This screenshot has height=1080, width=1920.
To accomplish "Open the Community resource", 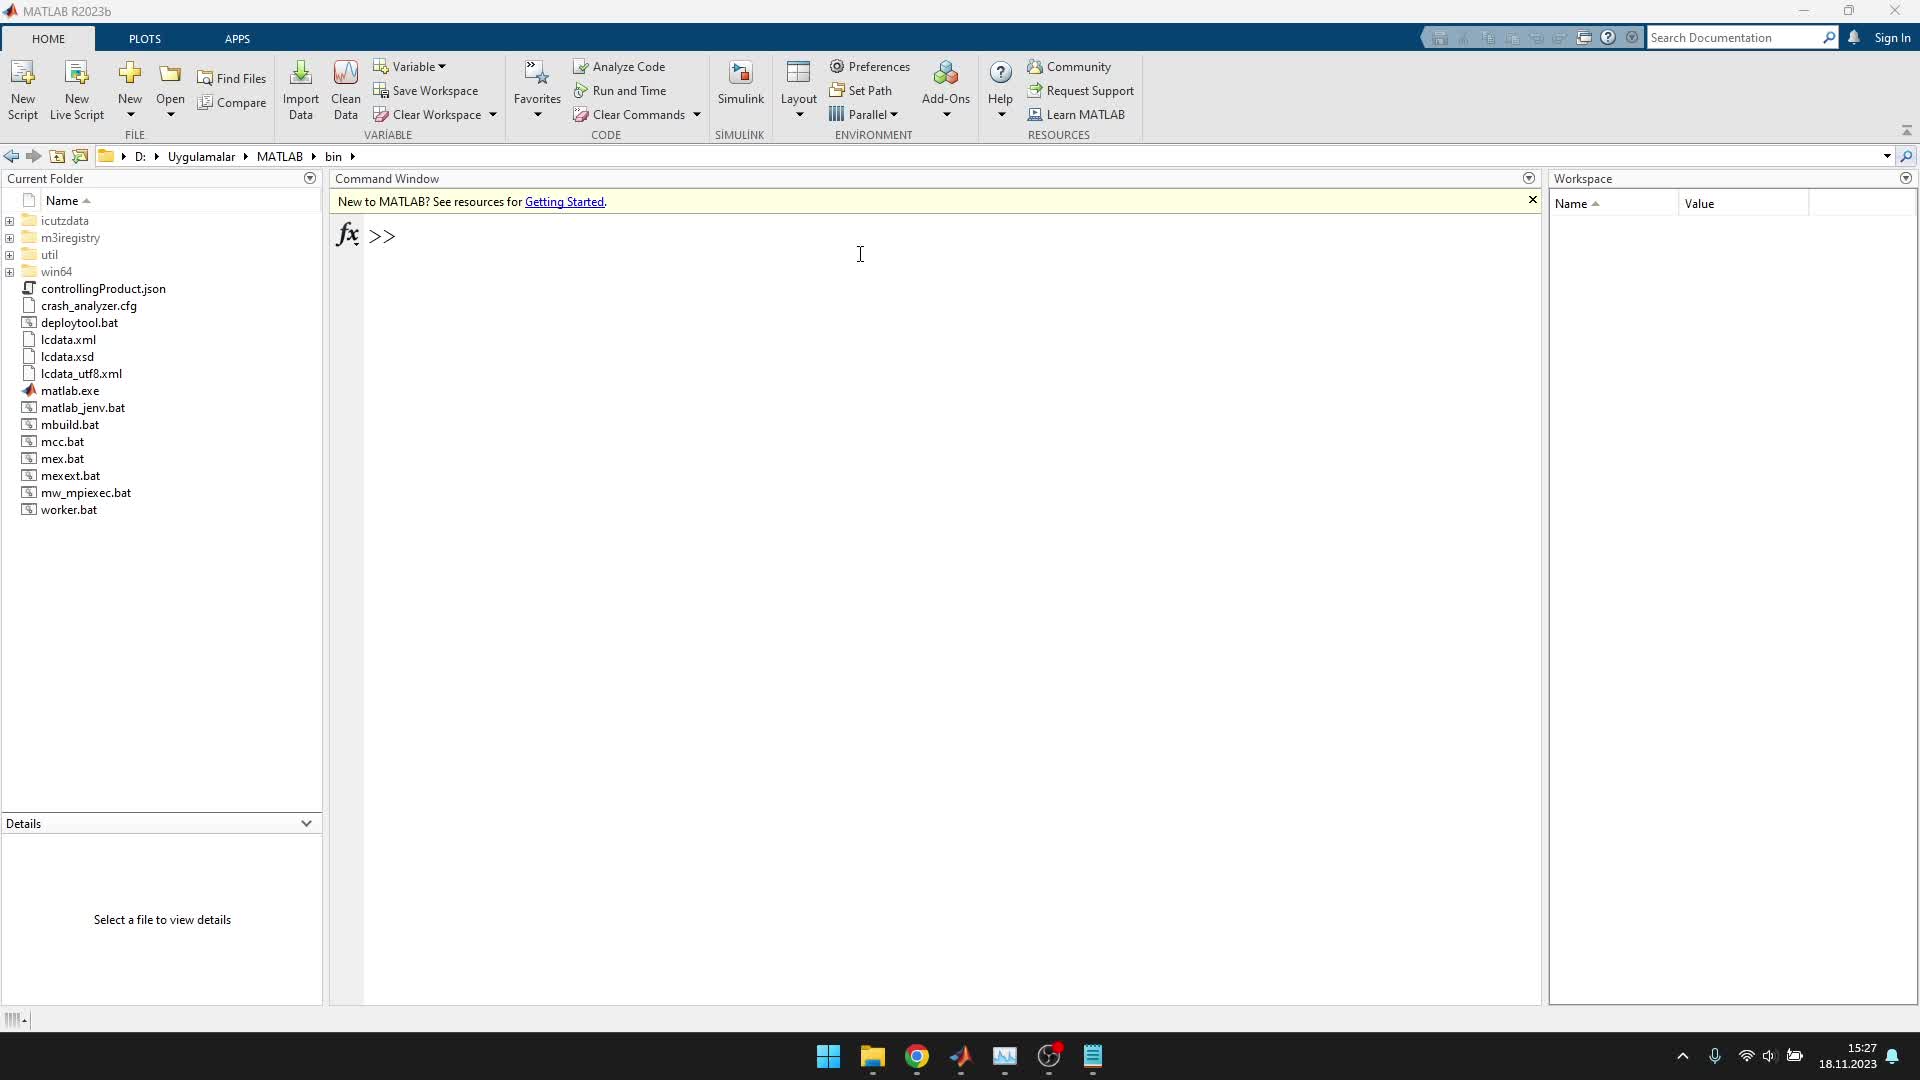I will (x=1069, y=66).
